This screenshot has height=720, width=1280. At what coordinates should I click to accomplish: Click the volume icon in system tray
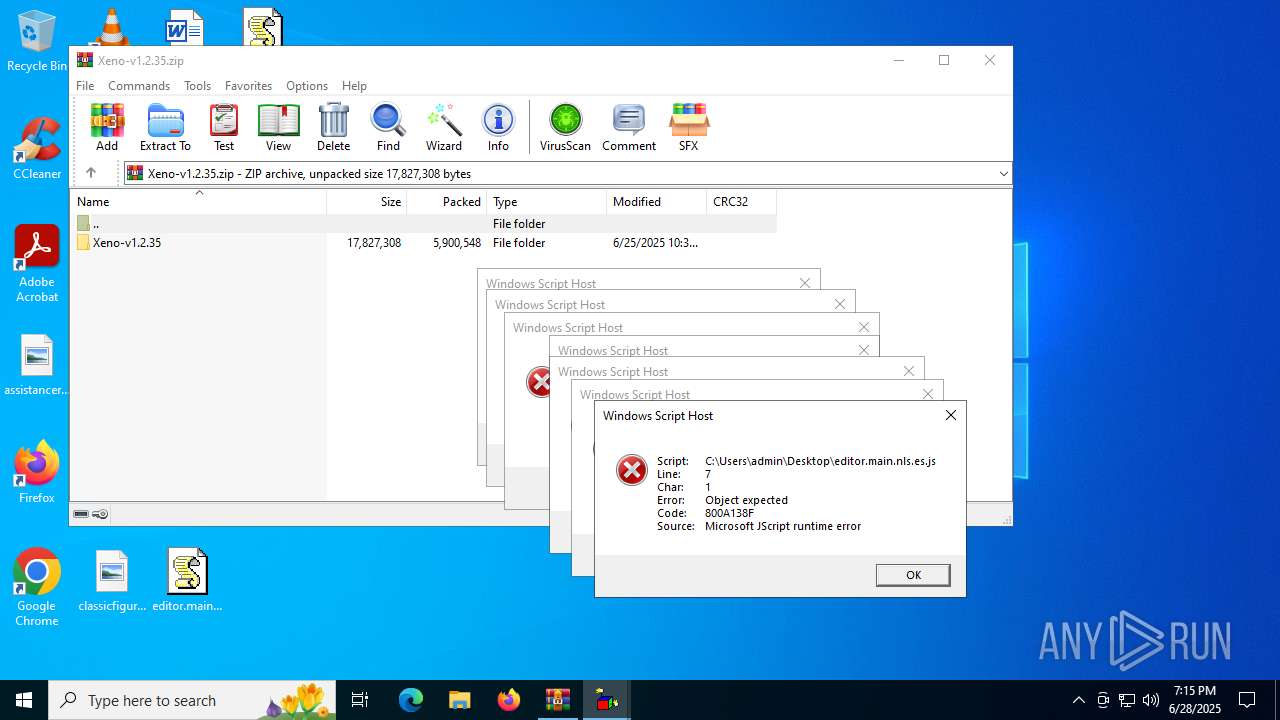tap(1151, 700)
